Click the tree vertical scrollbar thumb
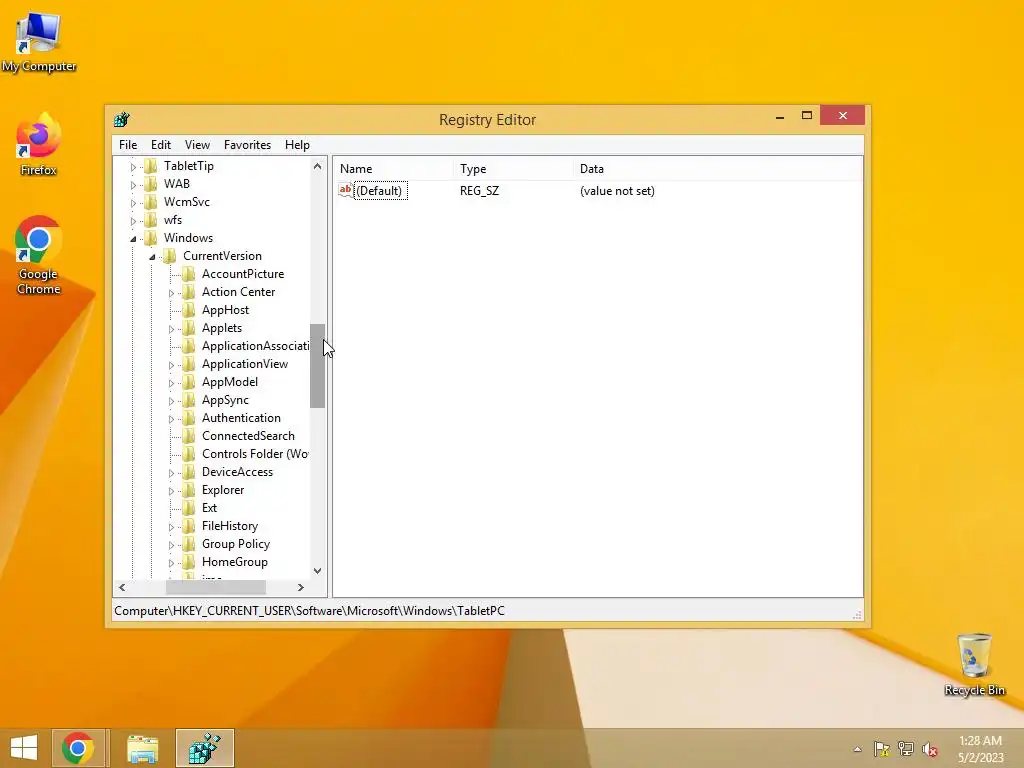This screenshot has width=1024, height=768. [x=317, y=366]
